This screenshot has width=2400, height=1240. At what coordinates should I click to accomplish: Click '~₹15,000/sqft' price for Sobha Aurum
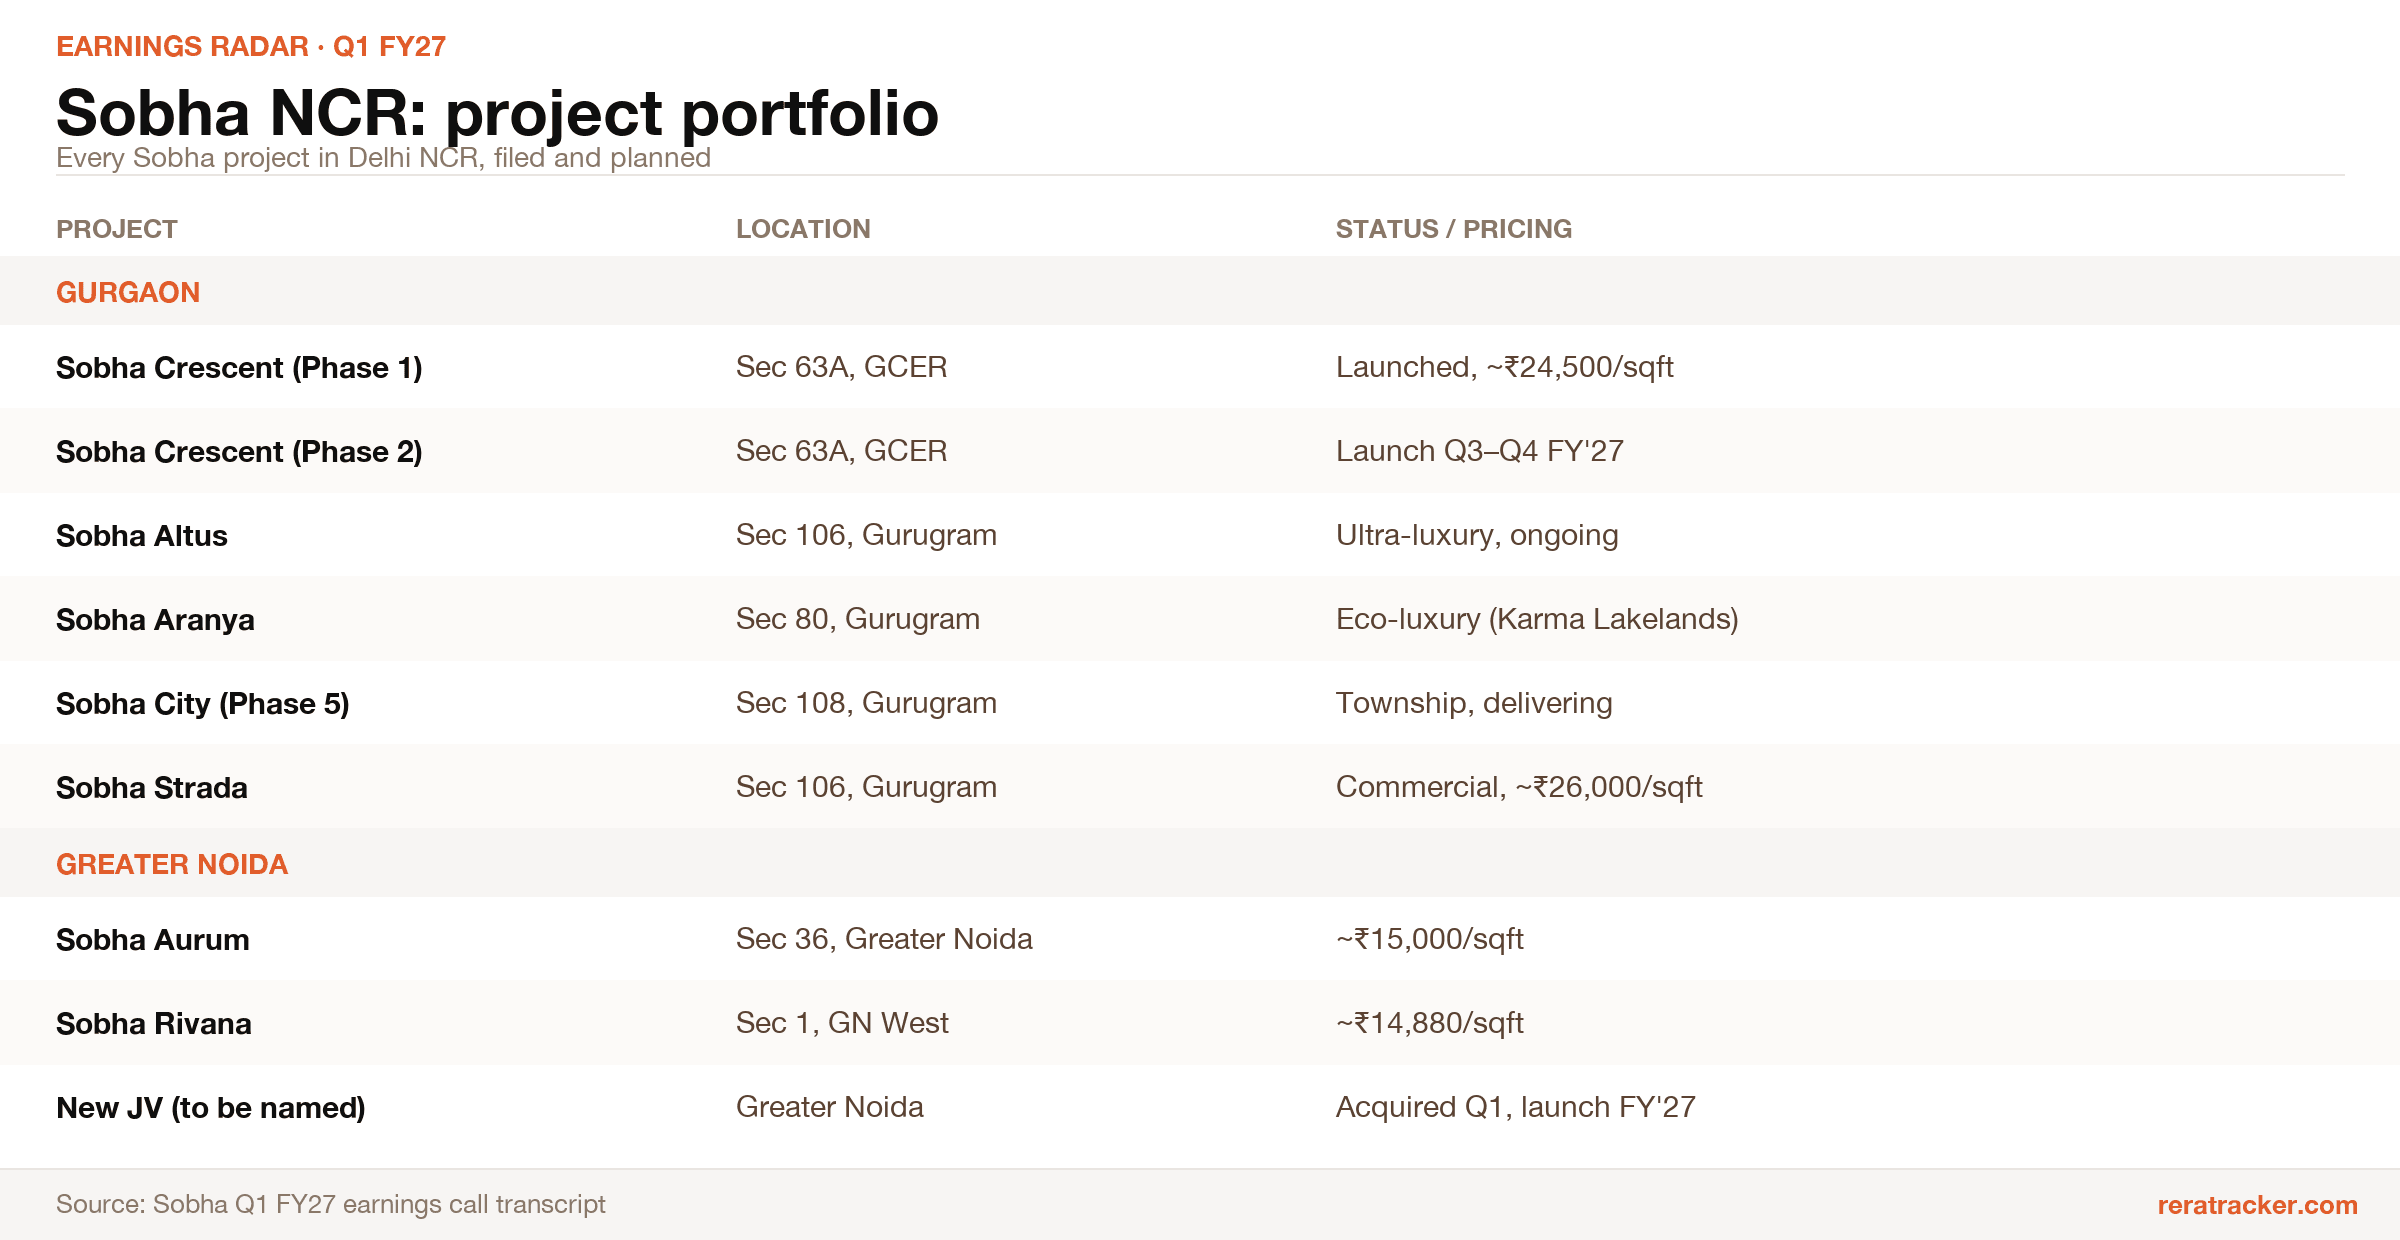pyautogui.click(x=1430, y=939)
